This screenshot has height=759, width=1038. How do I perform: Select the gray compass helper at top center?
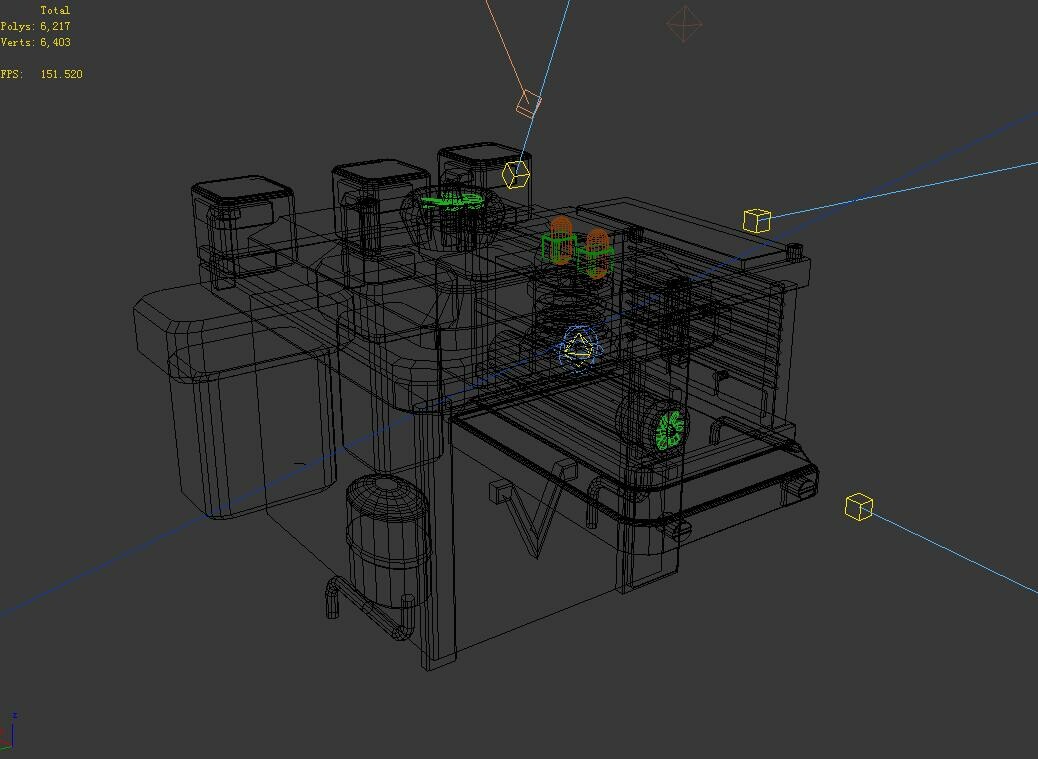pos(685,24)
